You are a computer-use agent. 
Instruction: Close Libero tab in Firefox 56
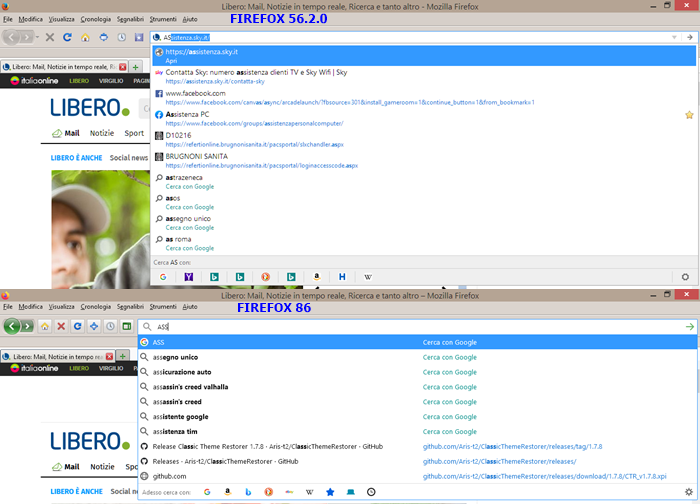(123, 67)
